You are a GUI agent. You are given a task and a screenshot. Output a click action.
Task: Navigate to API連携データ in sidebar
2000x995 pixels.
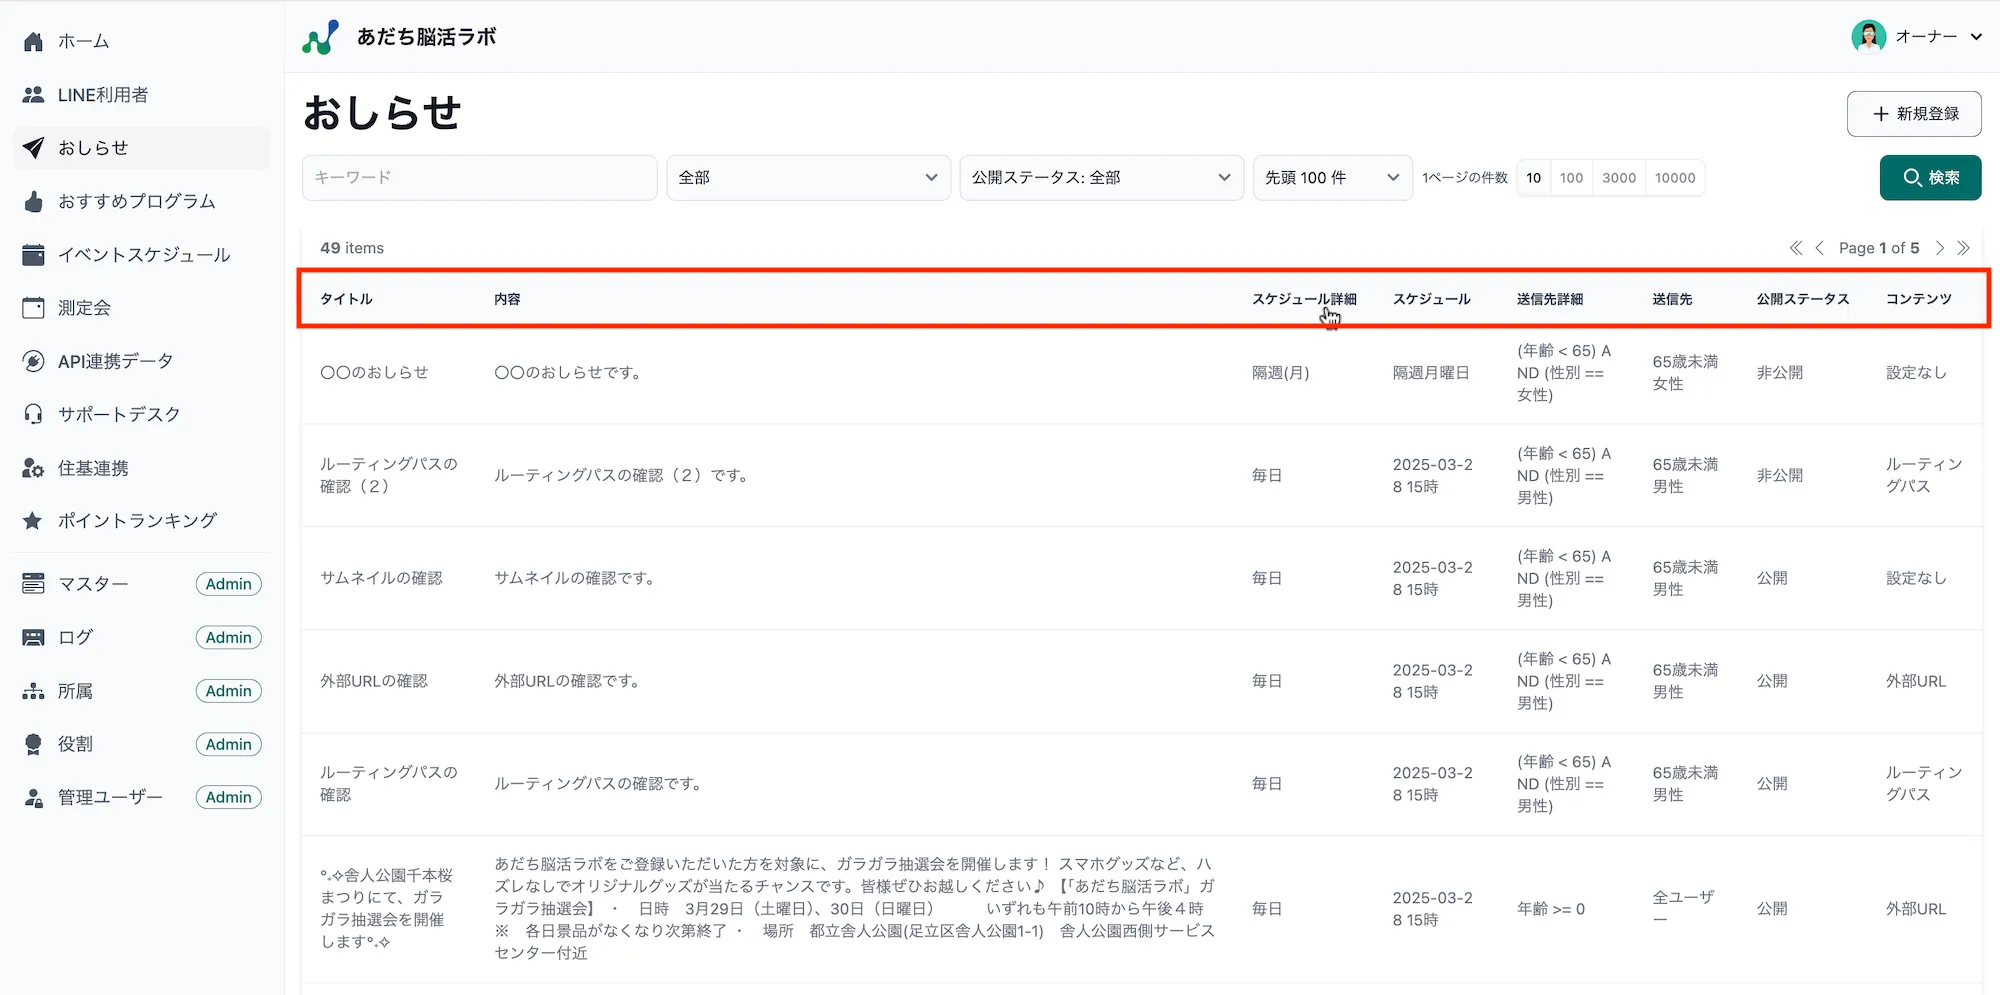(x=115, y=361)
